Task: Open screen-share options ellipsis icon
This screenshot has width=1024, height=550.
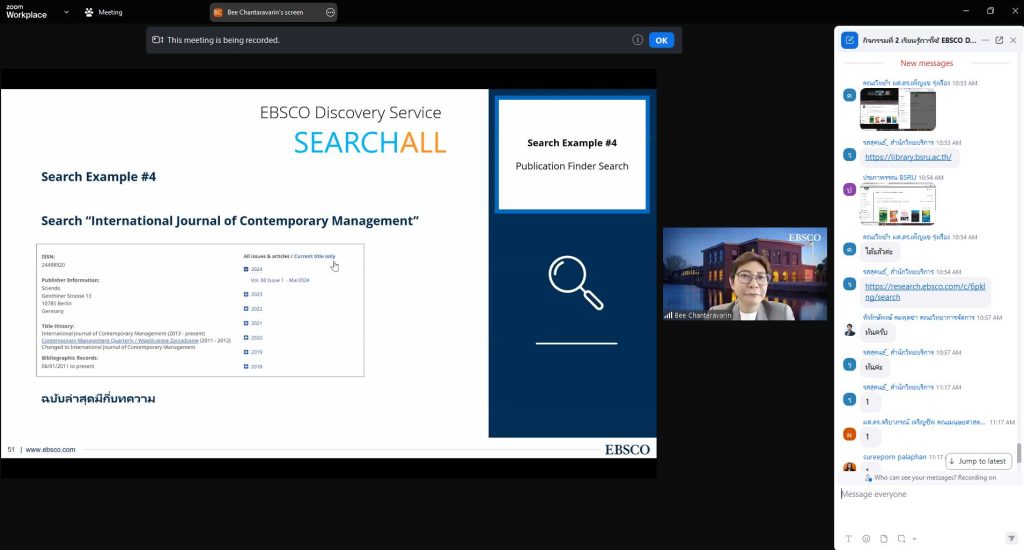Action: pos(330,12)
